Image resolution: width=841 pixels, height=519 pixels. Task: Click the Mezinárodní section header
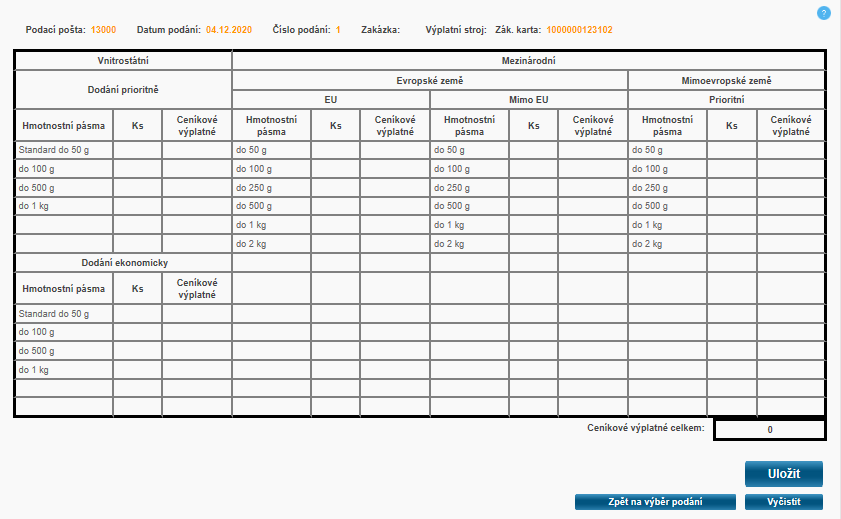528,61
